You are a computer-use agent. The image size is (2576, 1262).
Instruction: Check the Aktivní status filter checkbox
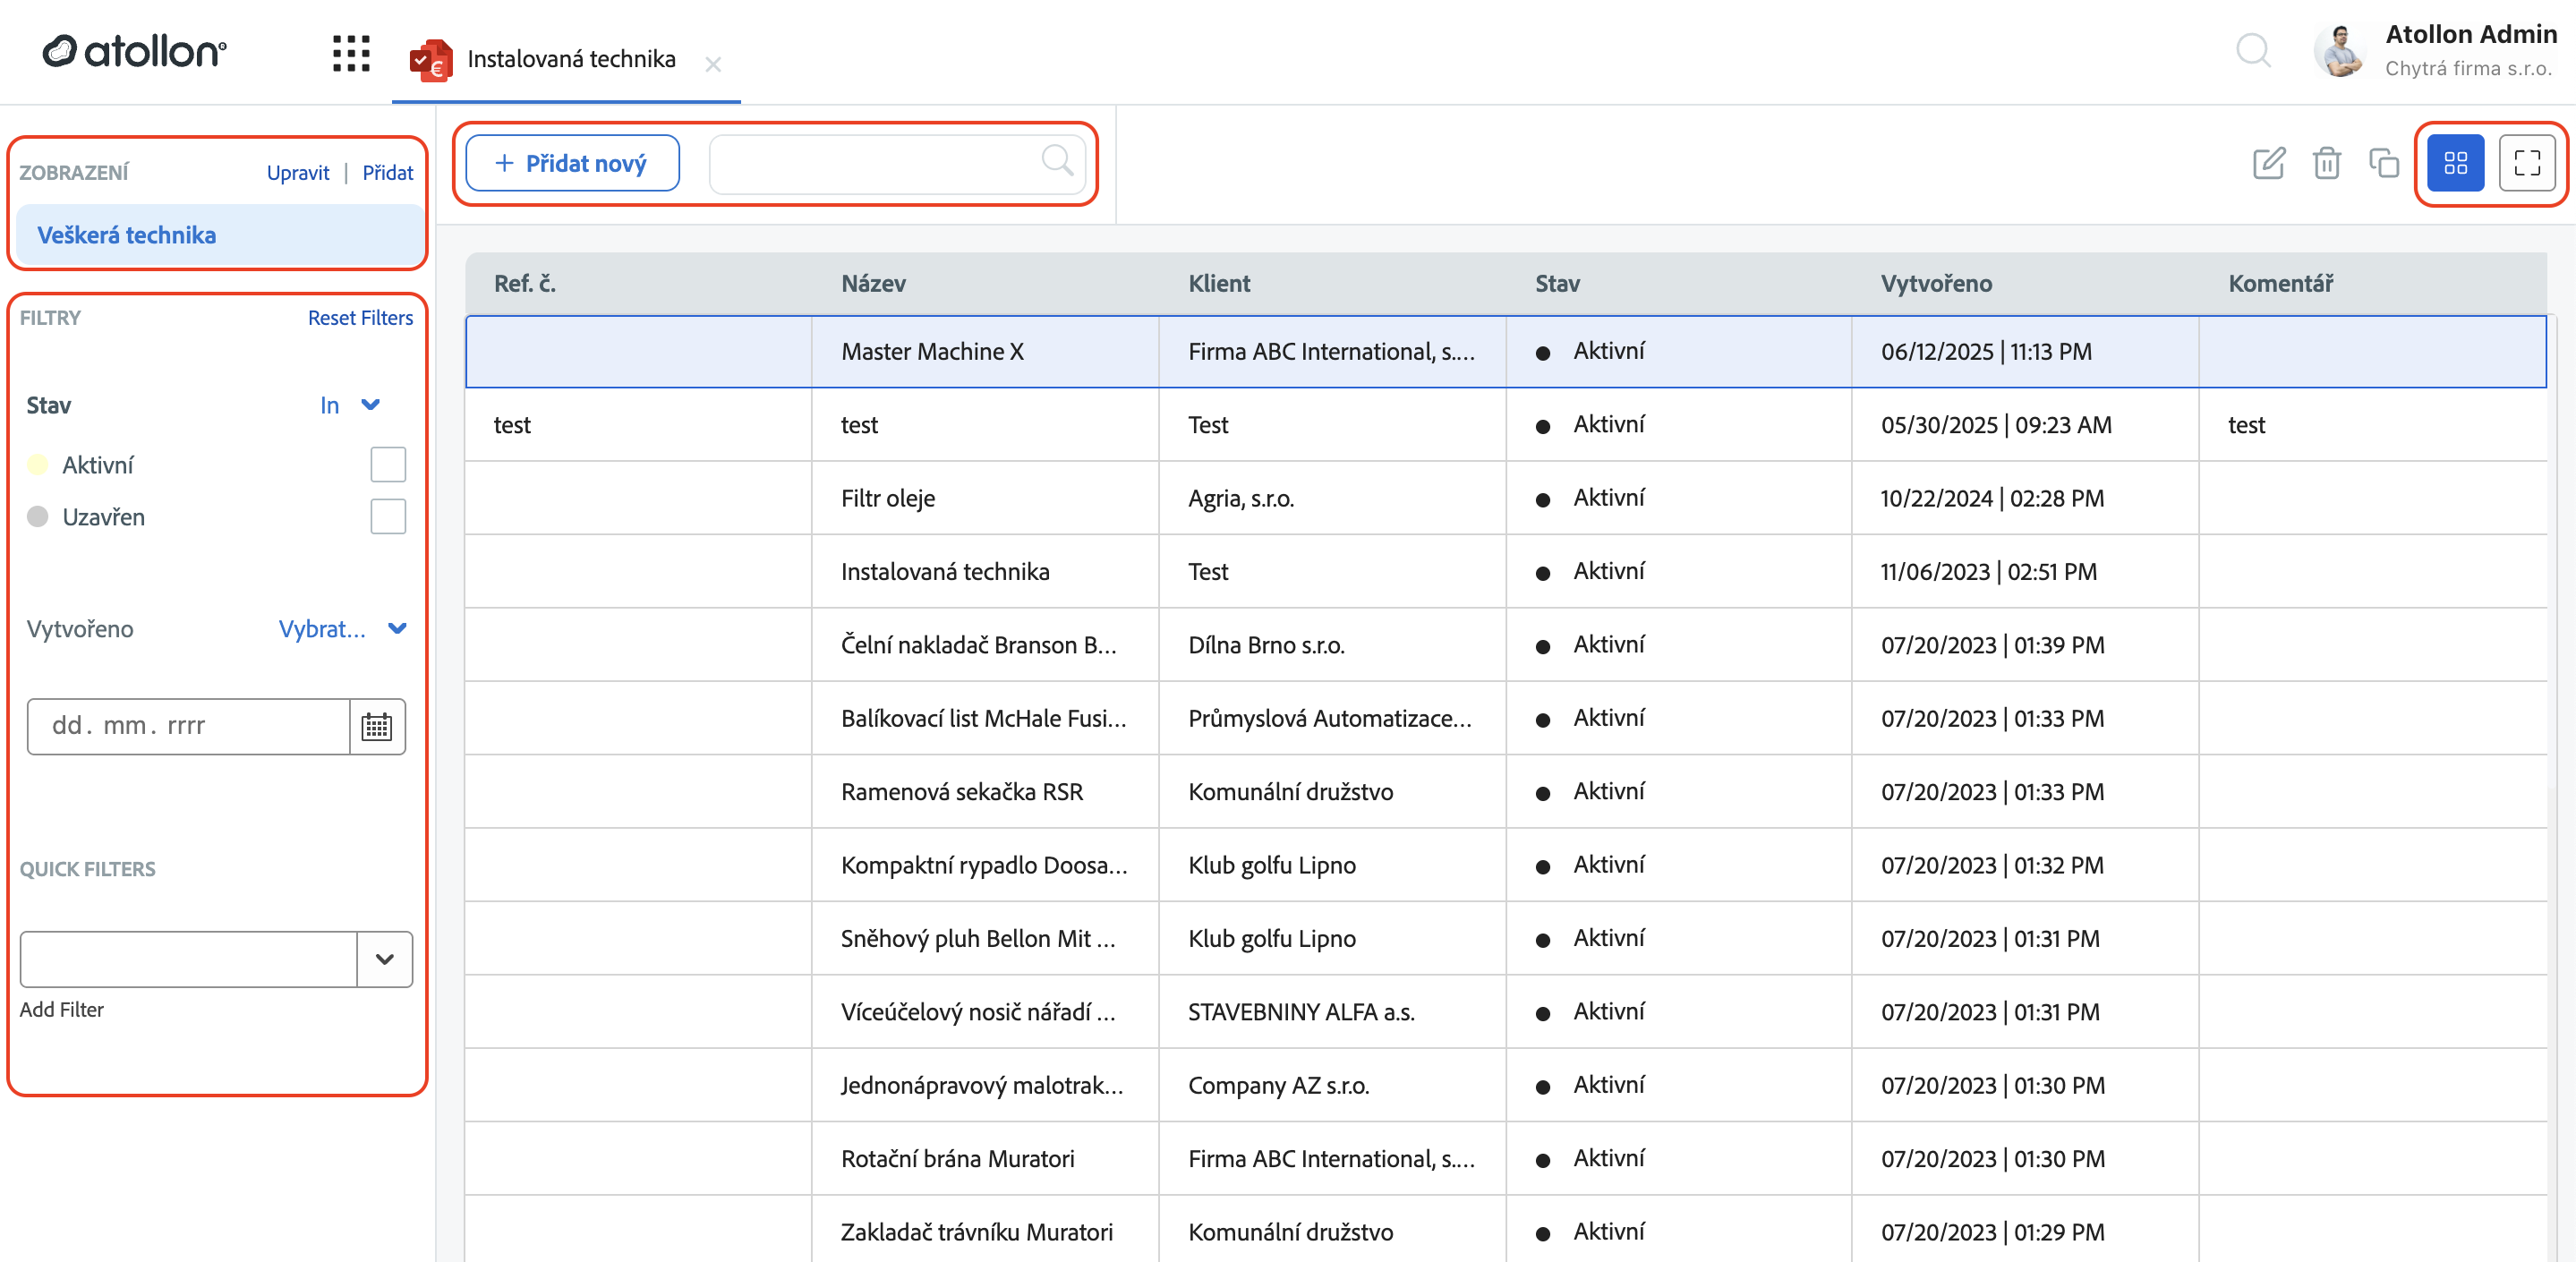coord(387,465)
